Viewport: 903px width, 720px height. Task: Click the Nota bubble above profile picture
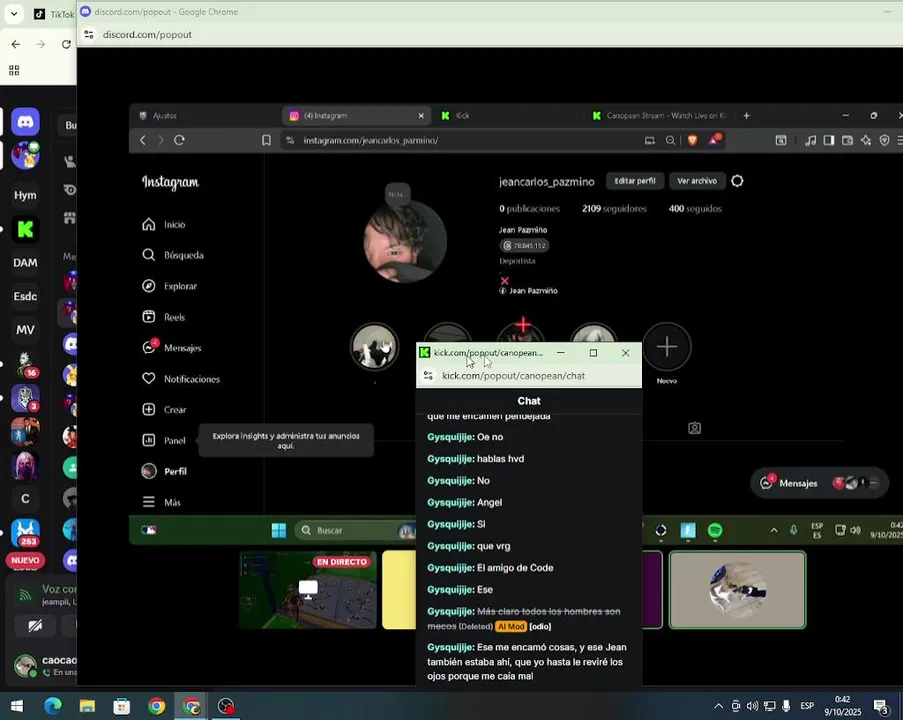pyautogui.click(x=397, y=194)
